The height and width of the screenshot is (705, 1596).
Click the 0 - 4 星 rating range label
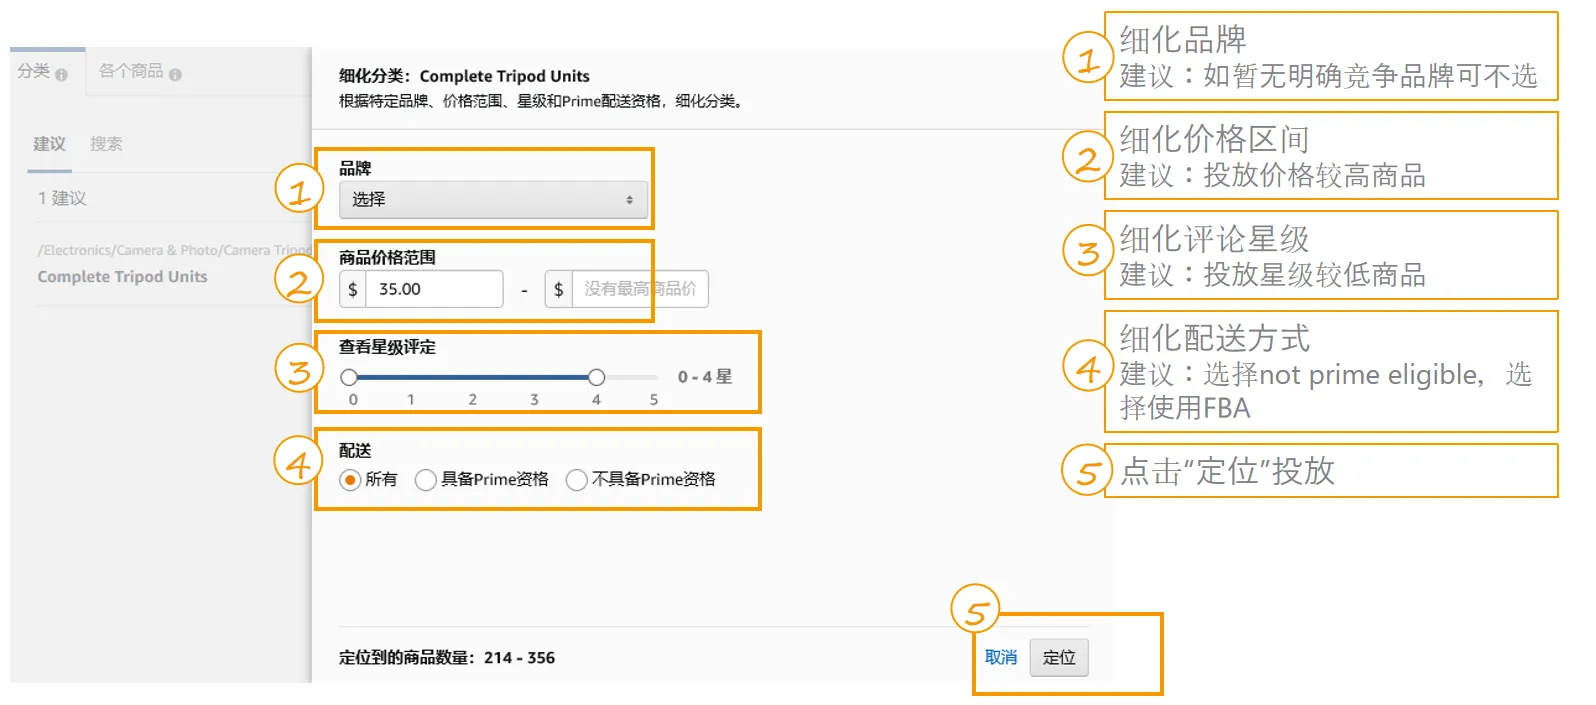(x=705, y=377)
